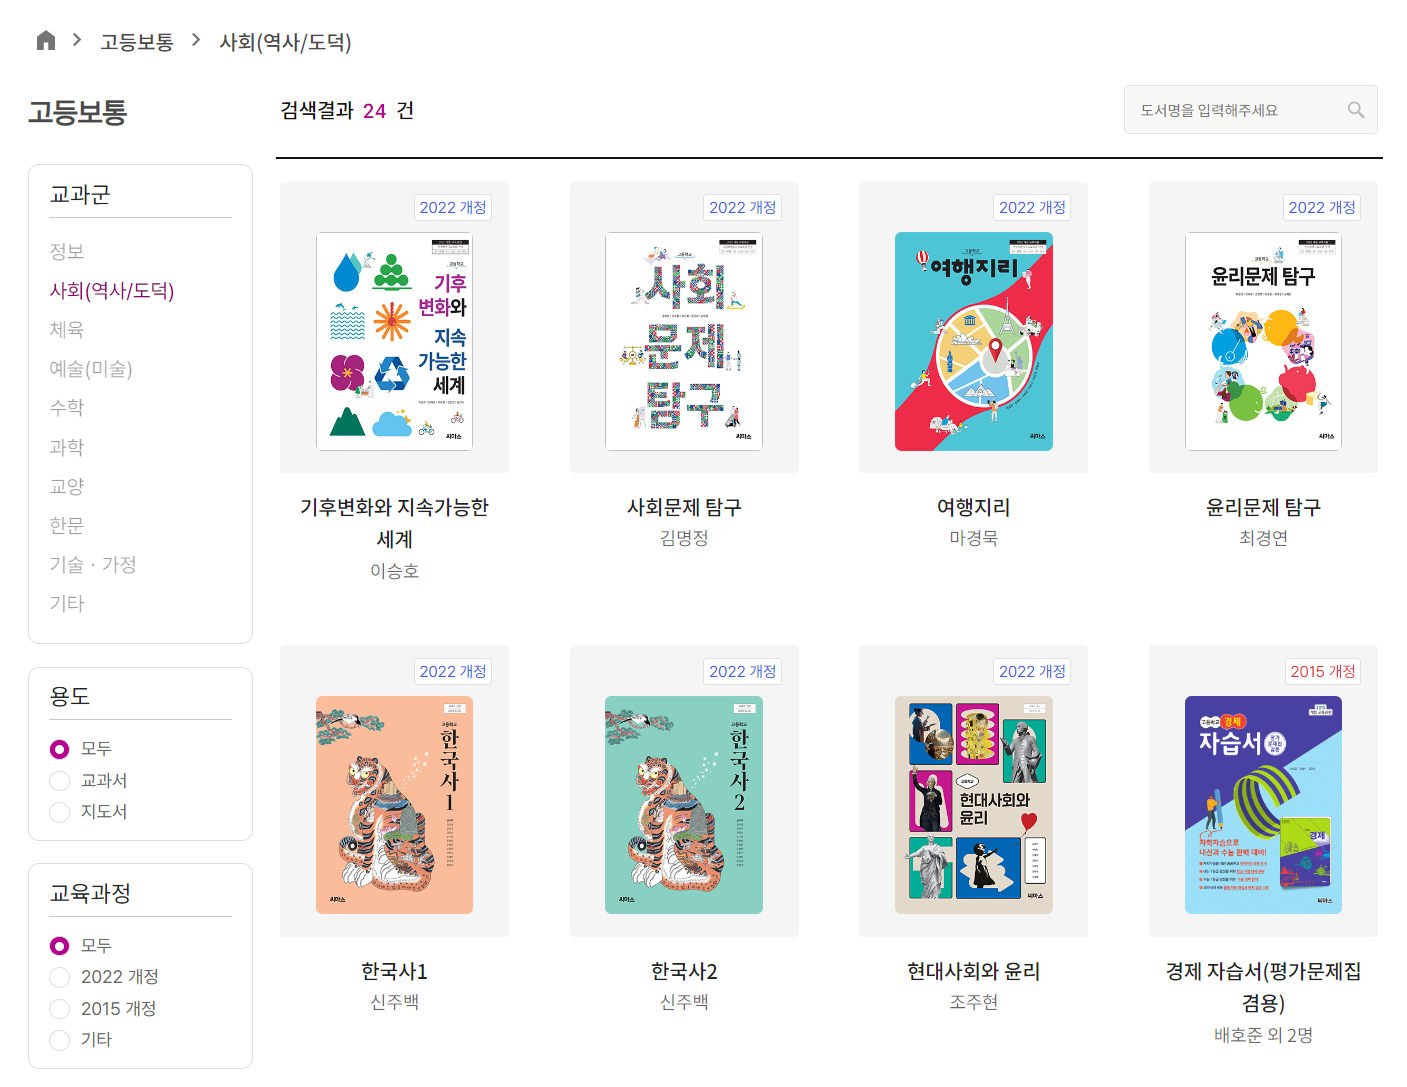This screenshot has height=1087, width=1407.
Task: Open the 현대사회와 윤리 book cover
Action: (x=973, y=805)
